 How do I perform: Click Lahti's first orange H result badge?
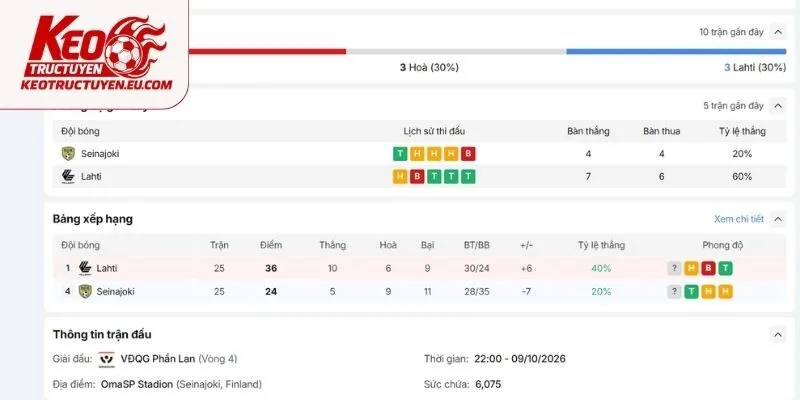point(400,177)
